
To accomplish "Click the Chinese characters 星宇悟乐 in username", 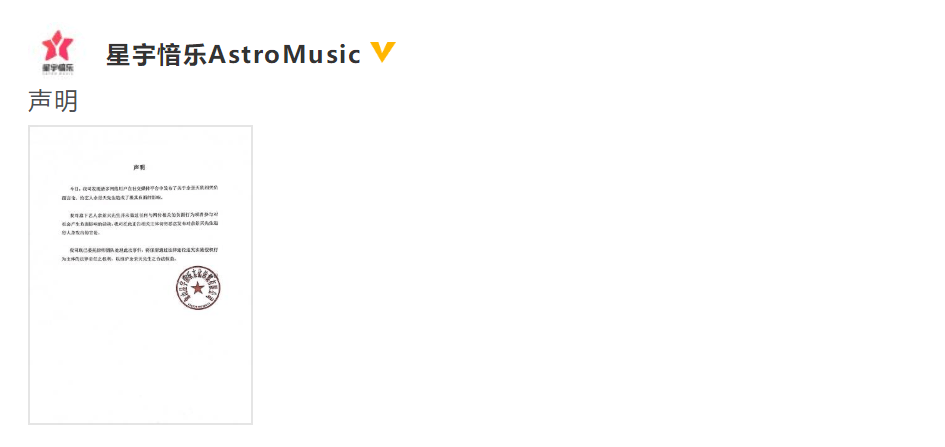I will click(157, 55).
